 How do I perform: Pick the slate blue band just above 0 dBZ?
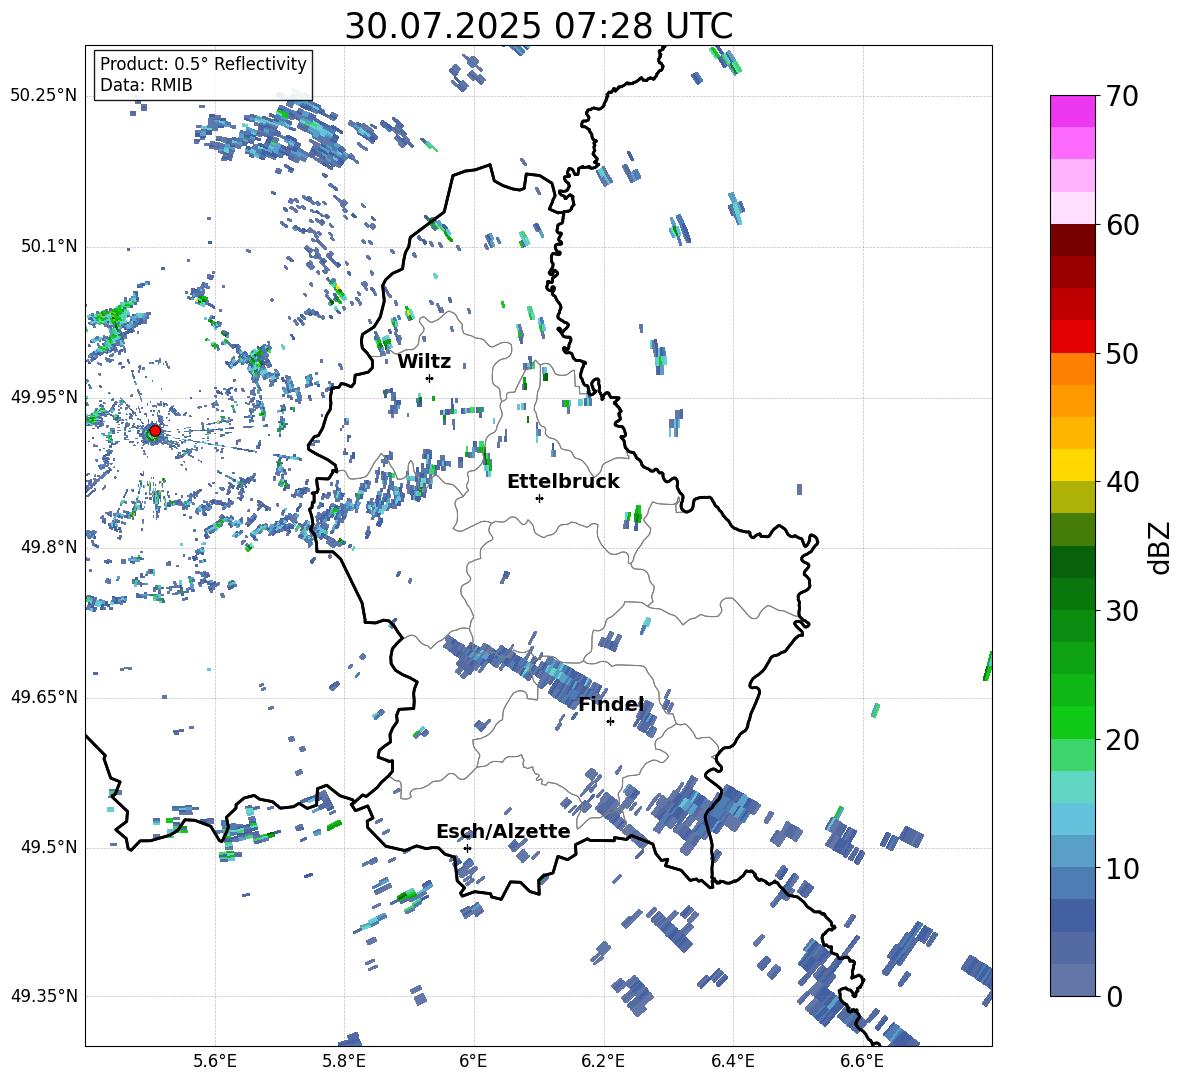click(1072, 980)
